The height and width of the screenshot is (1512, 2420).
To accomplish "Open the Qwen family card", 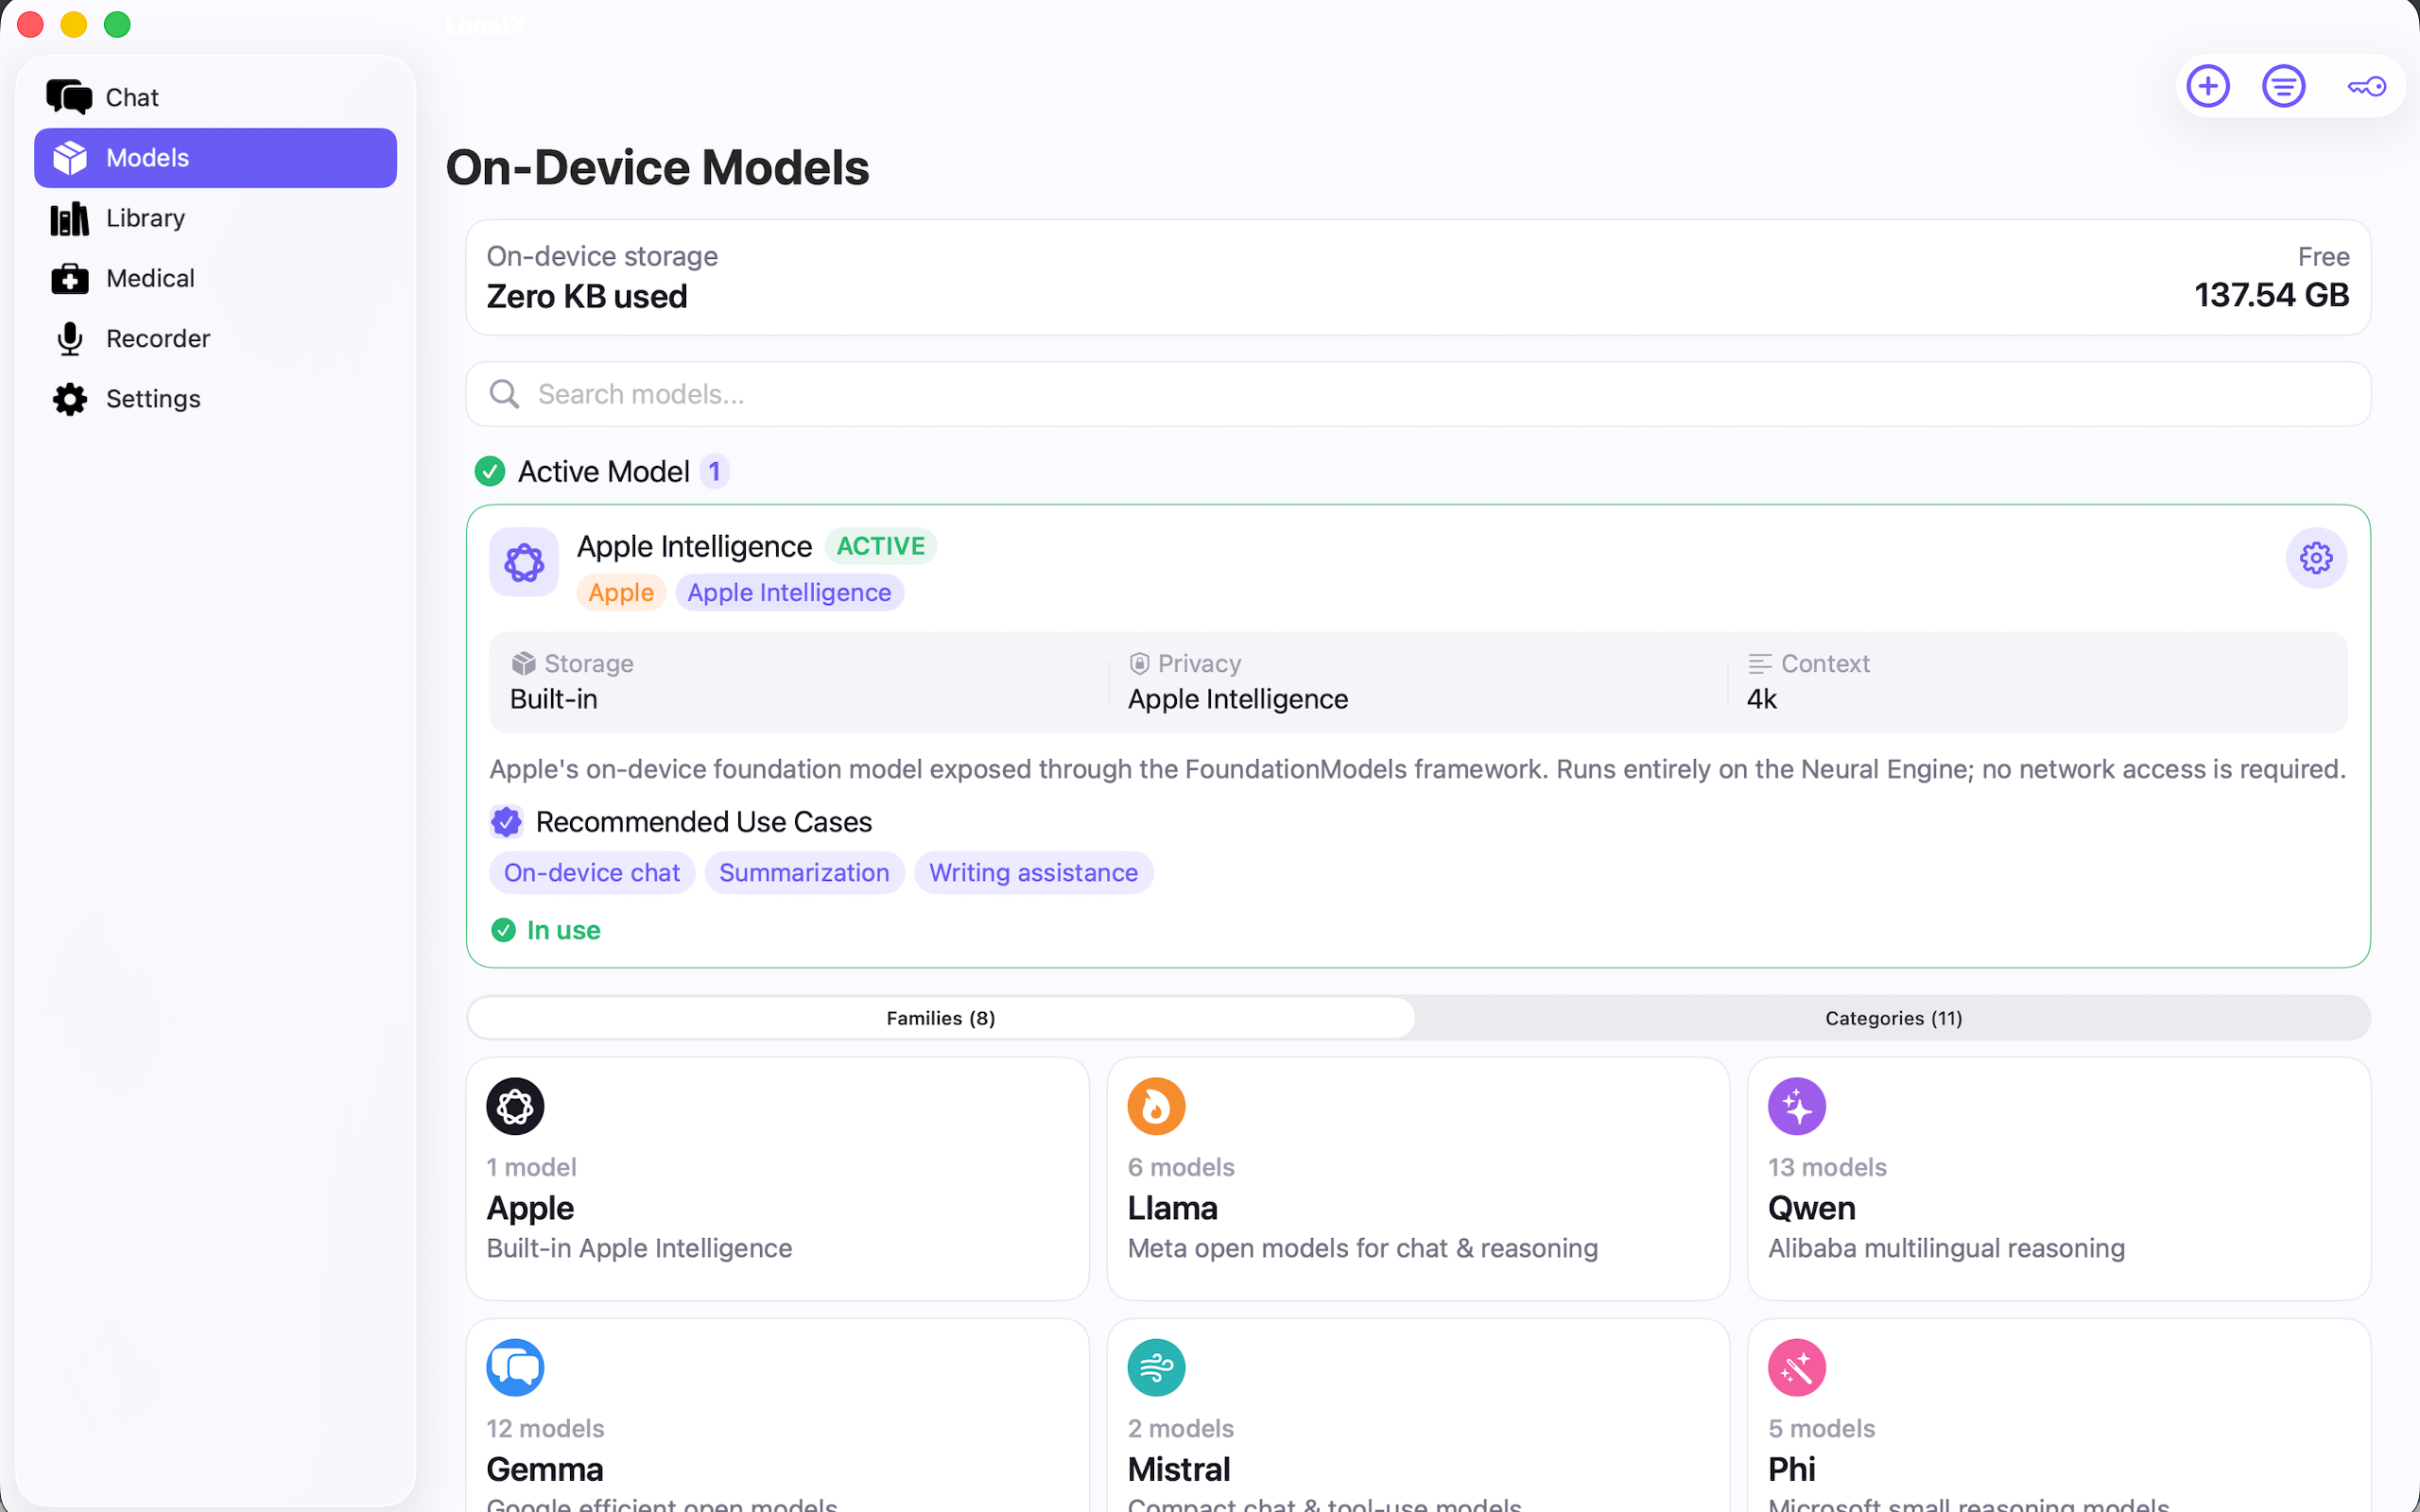I will [2059, 1179].
